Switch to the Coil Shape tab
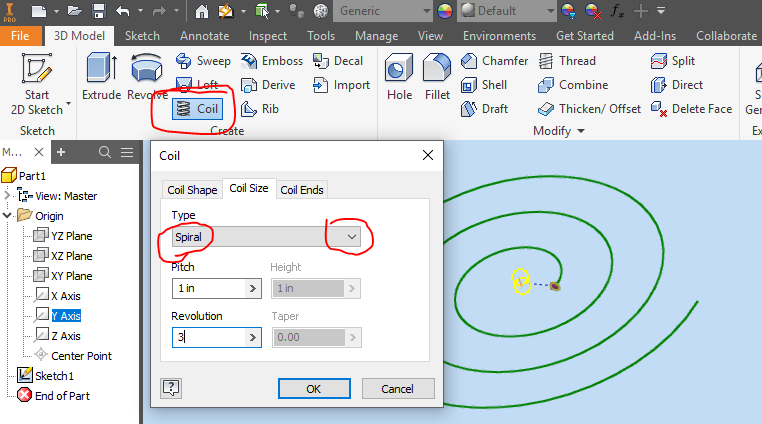The image size is (762, 424). pos(192,190)
